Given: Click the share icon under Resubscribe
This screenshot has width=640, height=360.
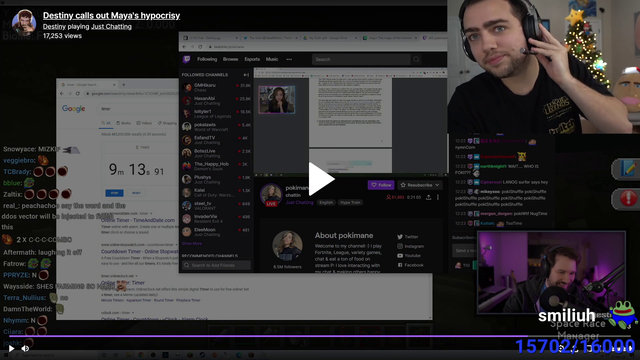Looking at the screenshot, I should 429,198.
